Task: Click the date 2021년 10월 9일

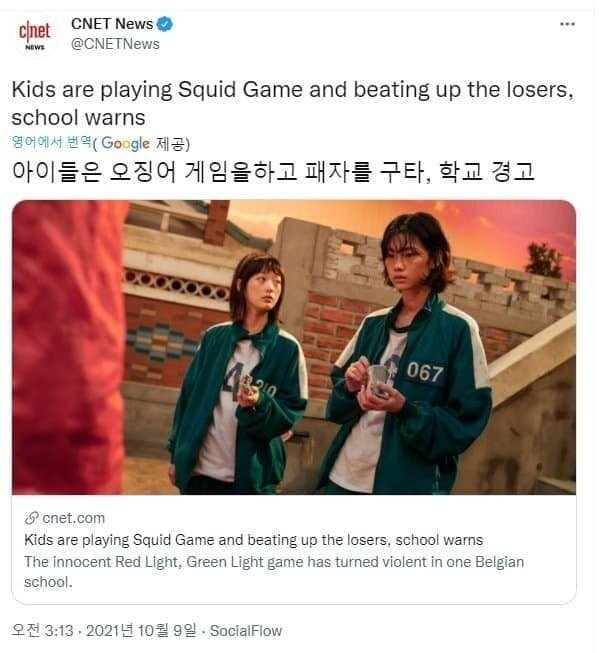Action: coord(141,631)
